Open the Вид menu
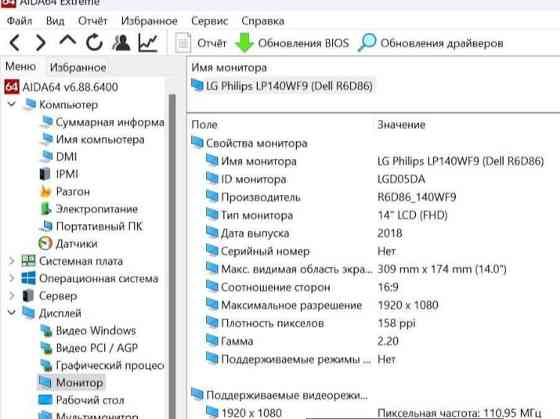This screenshot has height=419, width=560. [55, 21]
